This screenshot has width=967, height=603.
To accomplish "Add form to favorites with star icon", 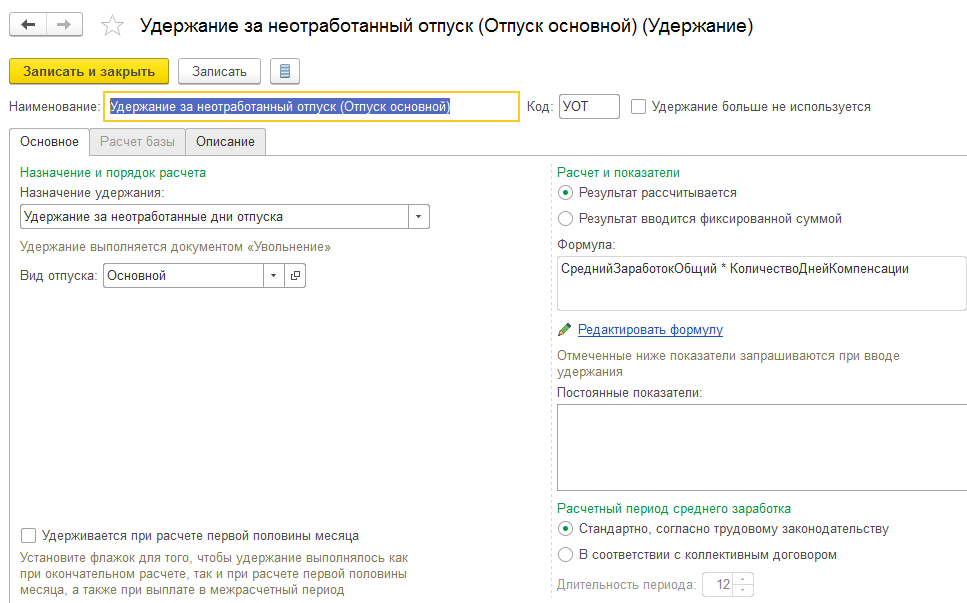I will (112, 26).
